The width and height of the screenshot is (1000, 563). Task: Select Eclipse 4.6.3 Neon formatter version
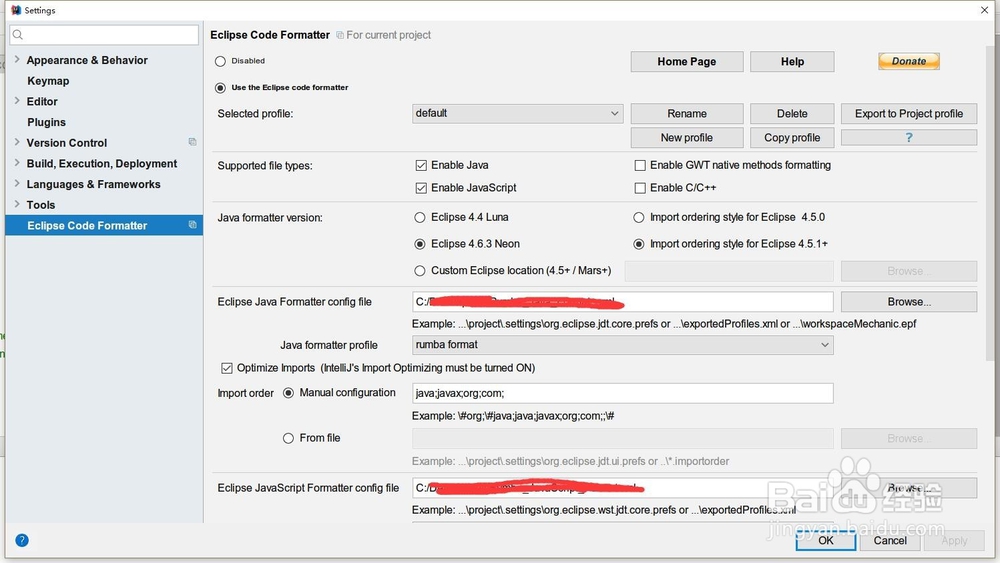(420, 244)
